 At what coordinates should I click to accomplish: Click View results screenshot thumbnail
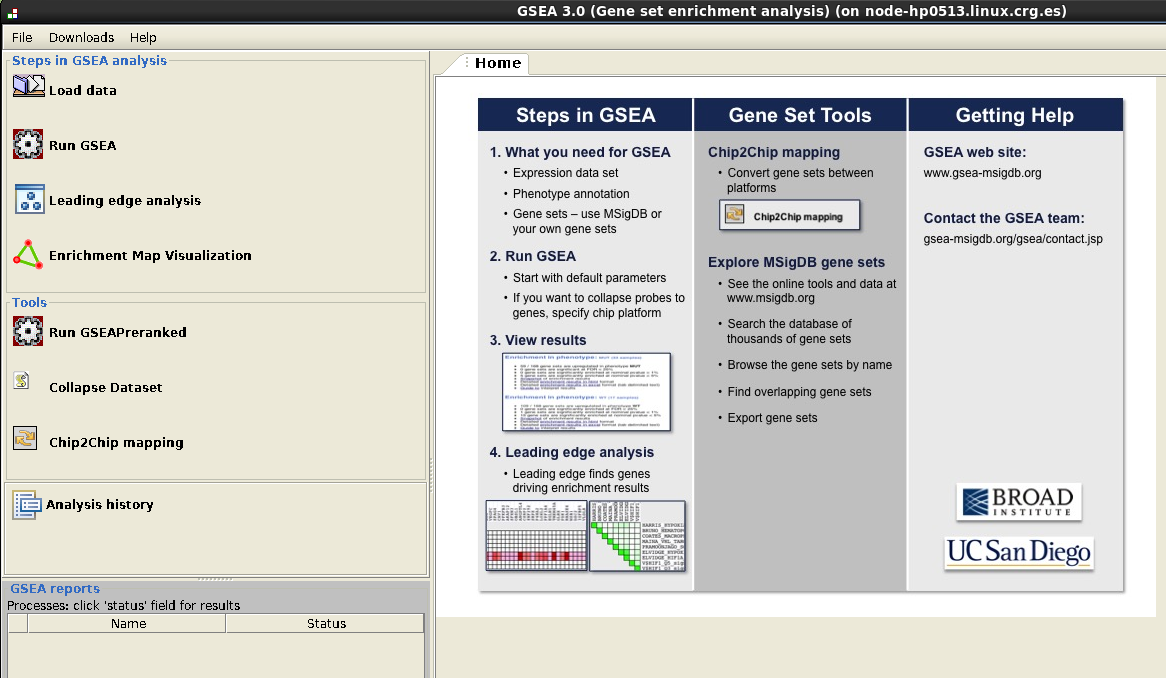pos(587,392)
